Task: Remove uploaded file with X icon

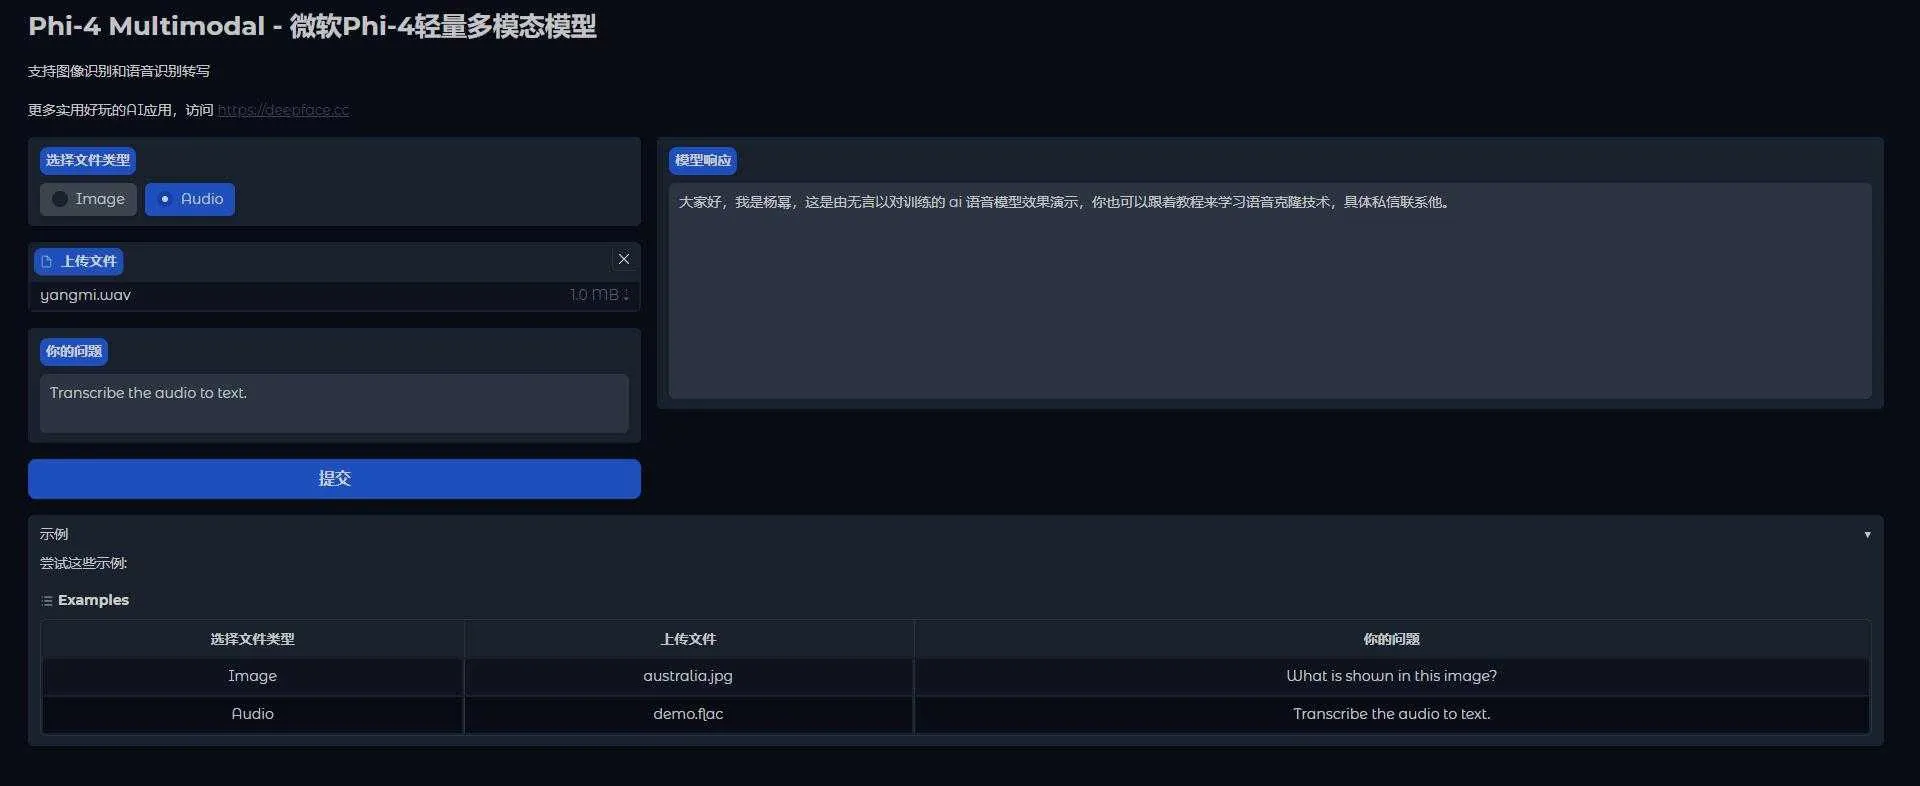Action: click(624, 259)
